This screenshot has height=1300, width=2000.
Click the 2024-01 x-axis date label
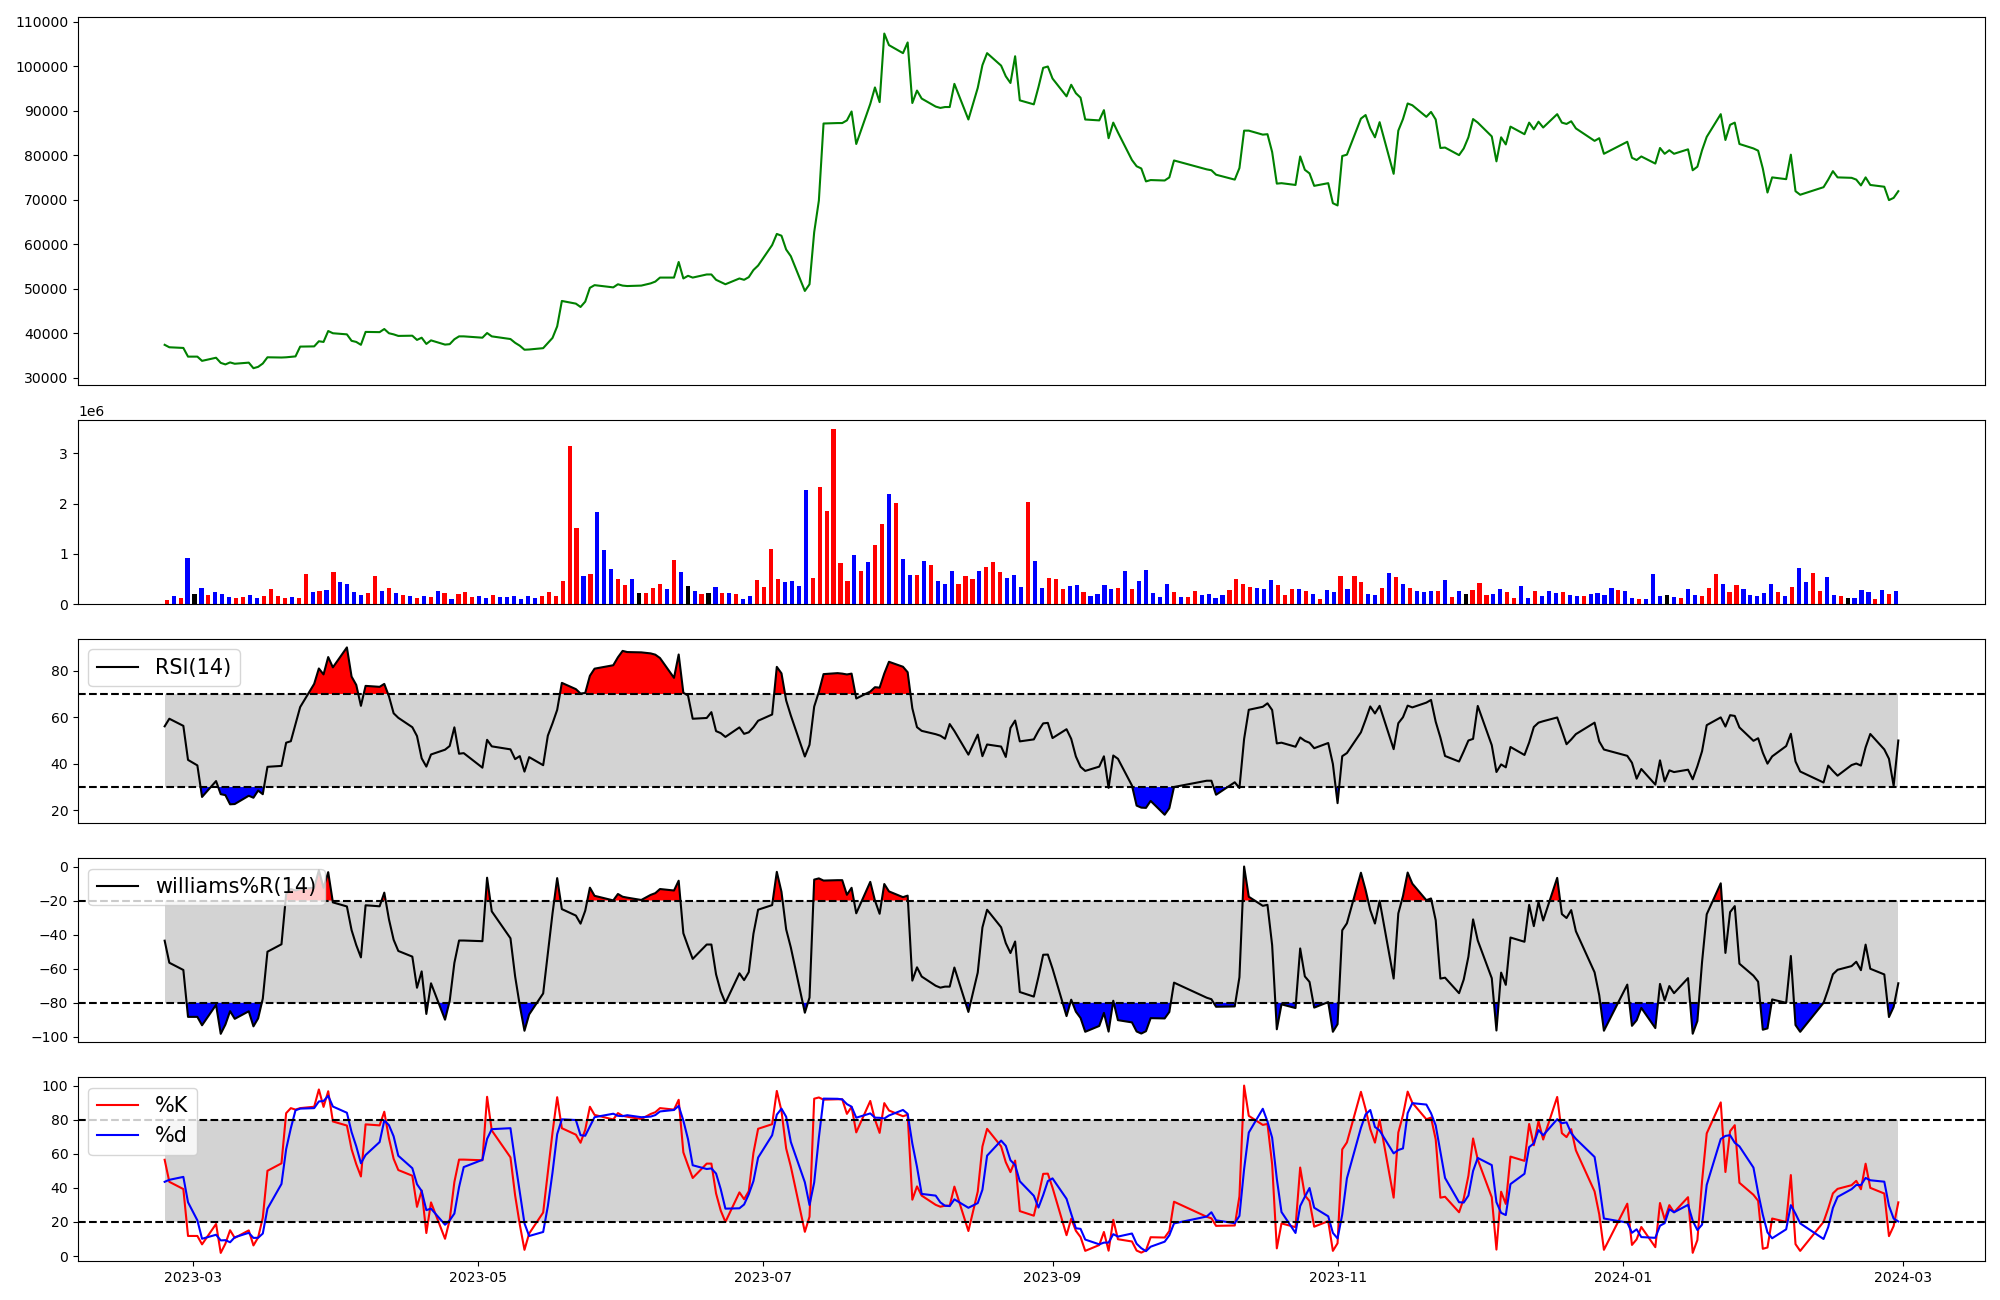click(x=1623, y=1277)
